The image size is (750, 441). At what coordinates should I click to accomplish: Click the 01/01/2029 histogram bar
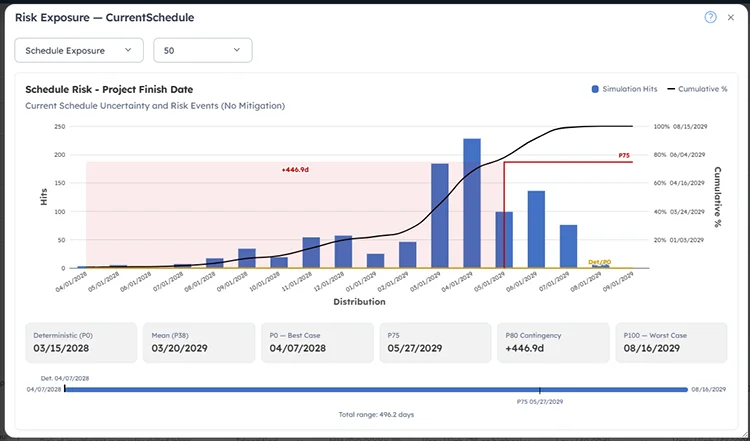375,261
